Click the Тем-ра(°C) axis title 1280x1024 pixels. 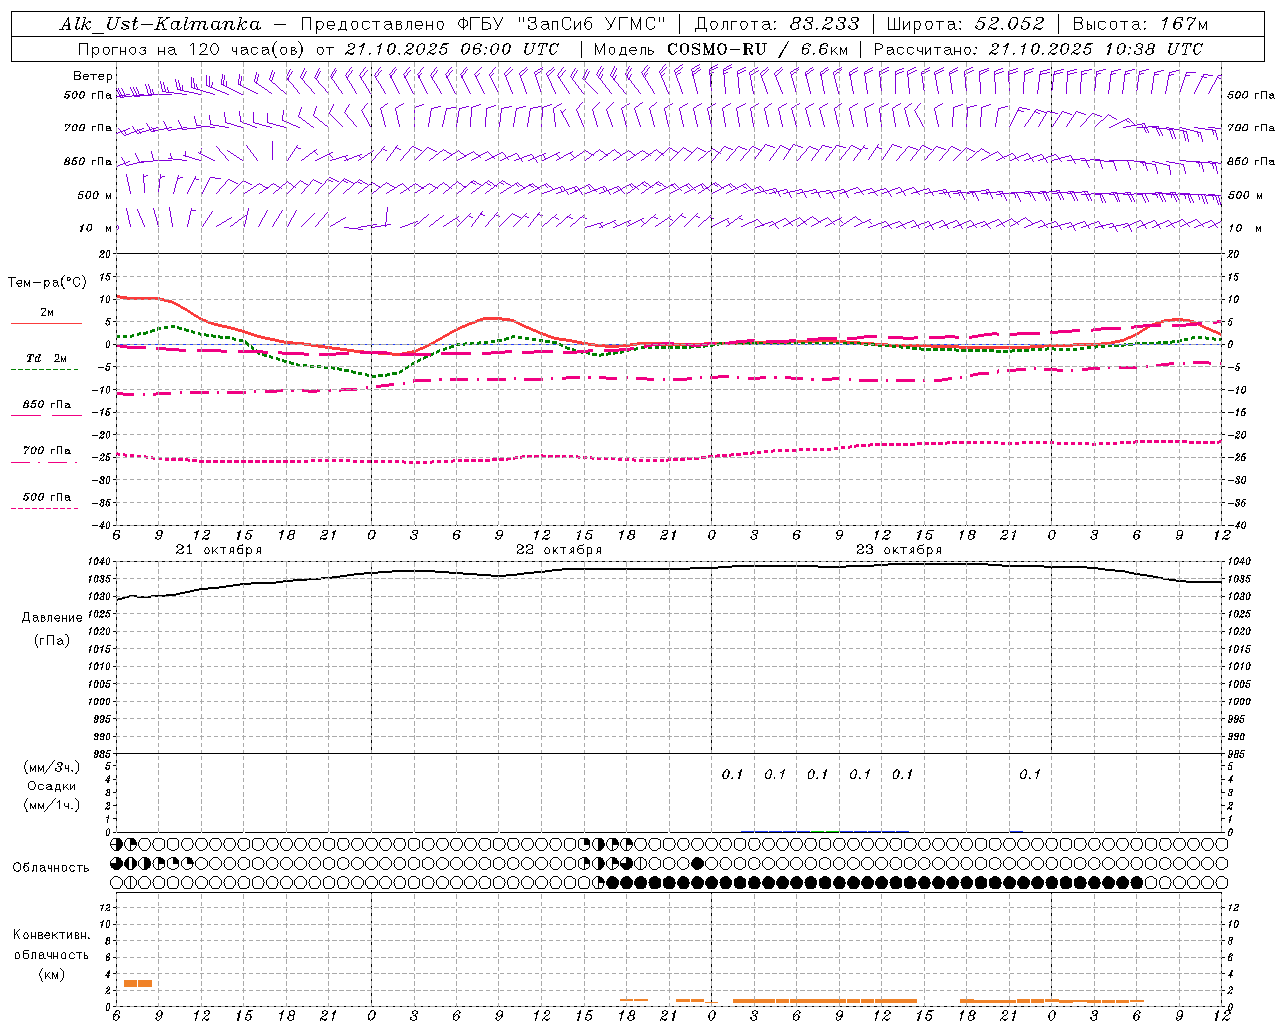(x=47, y=283)
